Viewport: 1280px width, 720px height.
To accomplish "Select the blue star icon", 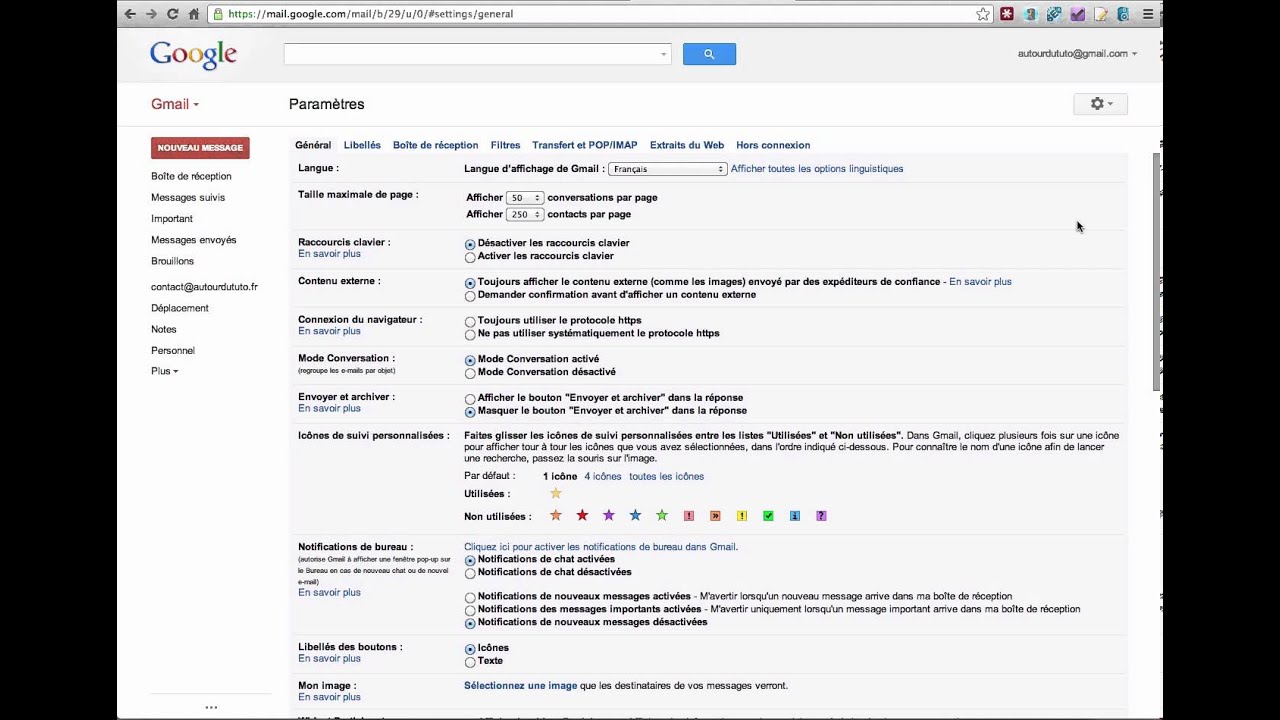I will tap(635, 516).
